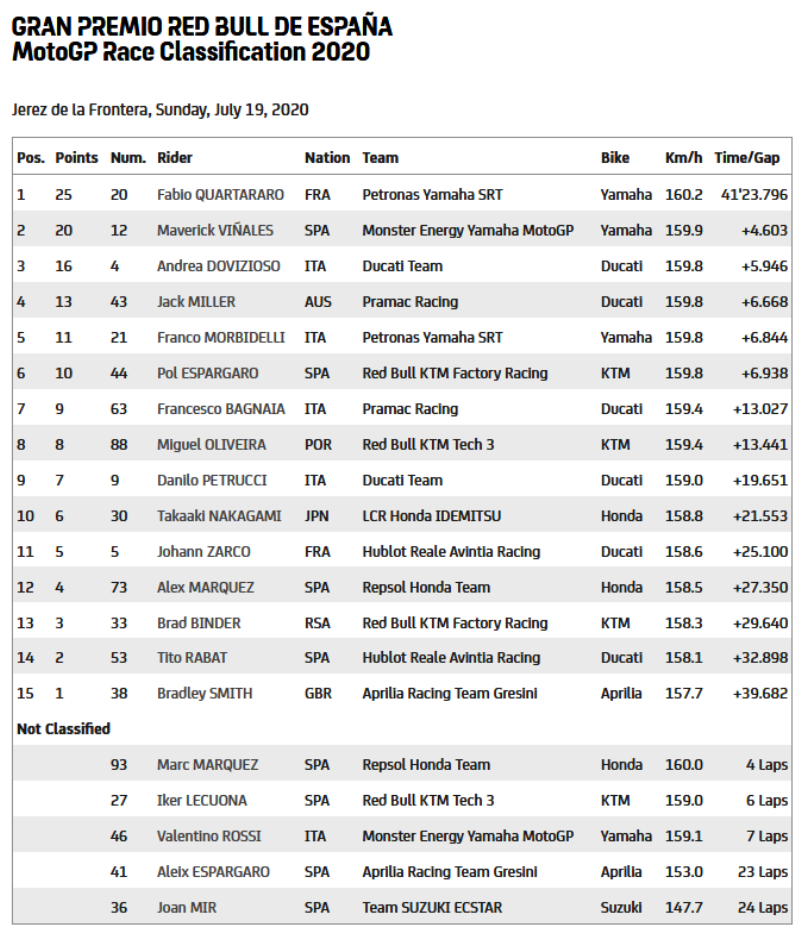Viewport: 801px width, 939px height.
Task: Click Maverick VIÑALES in the rider column
Action: [215, 231]
